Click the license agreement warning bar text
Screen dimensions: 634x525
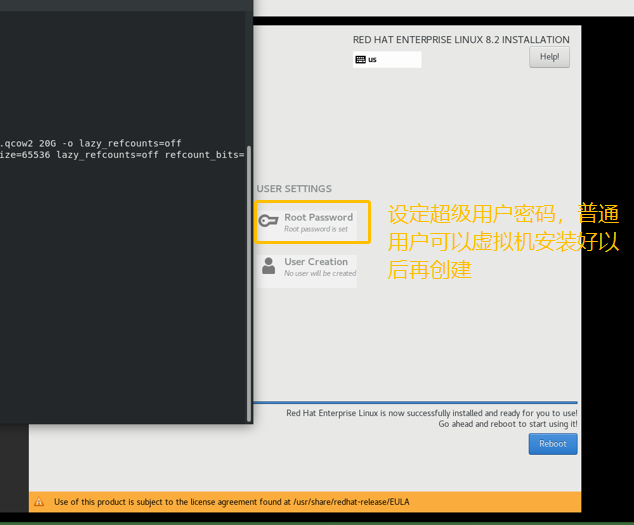coord(232,502)
